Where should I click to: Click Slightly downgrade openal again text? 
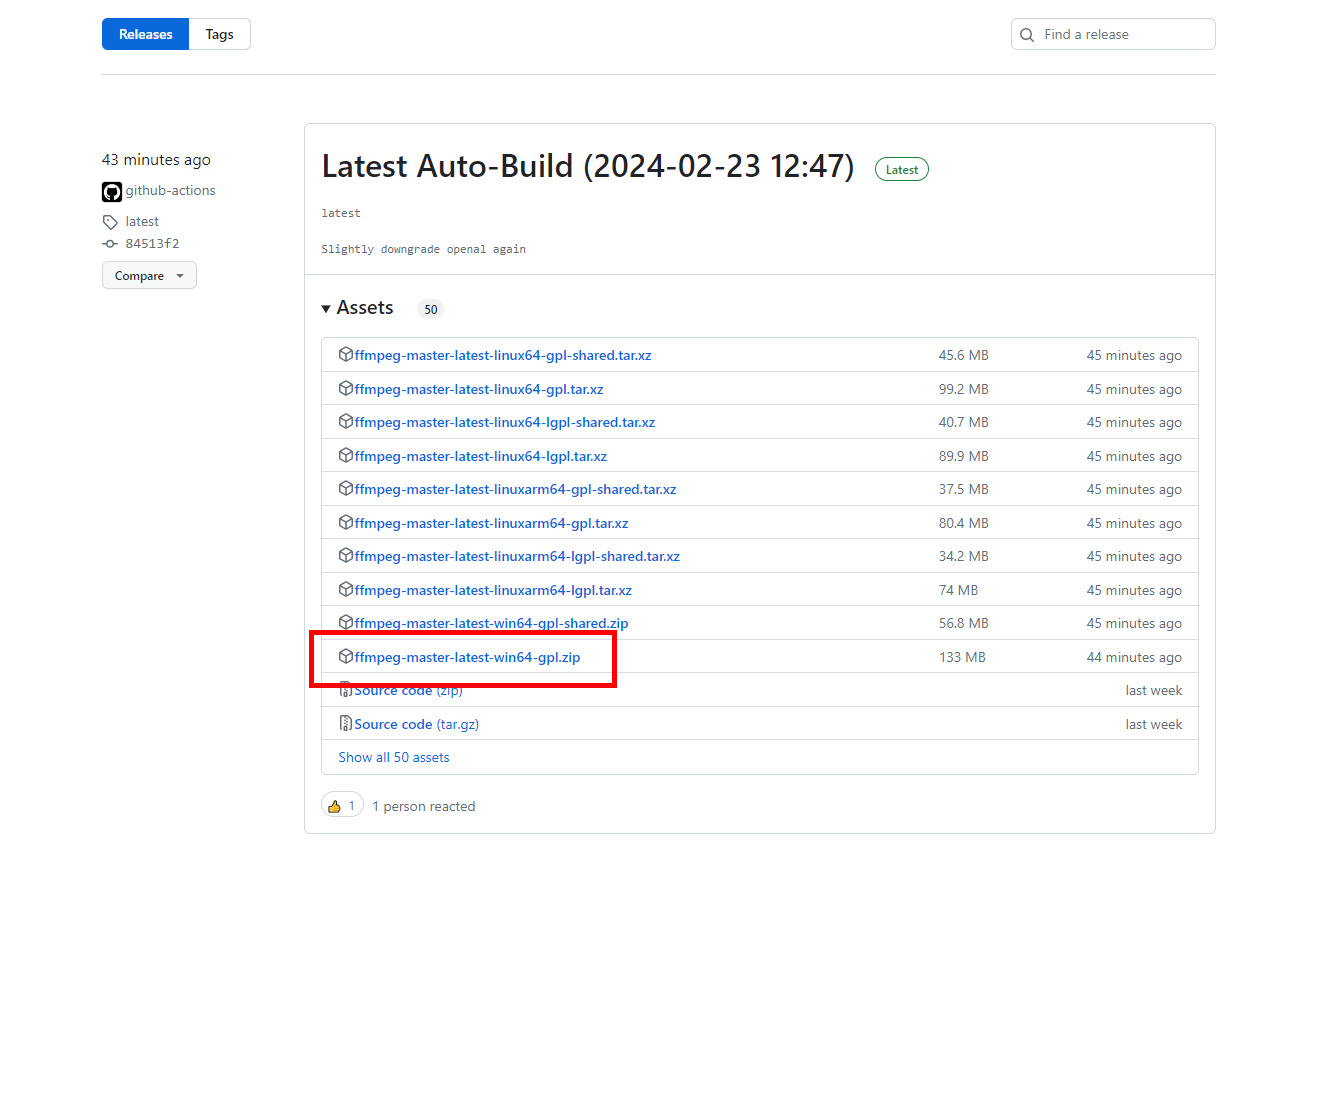pyautogui.click(x=423, y=249)
